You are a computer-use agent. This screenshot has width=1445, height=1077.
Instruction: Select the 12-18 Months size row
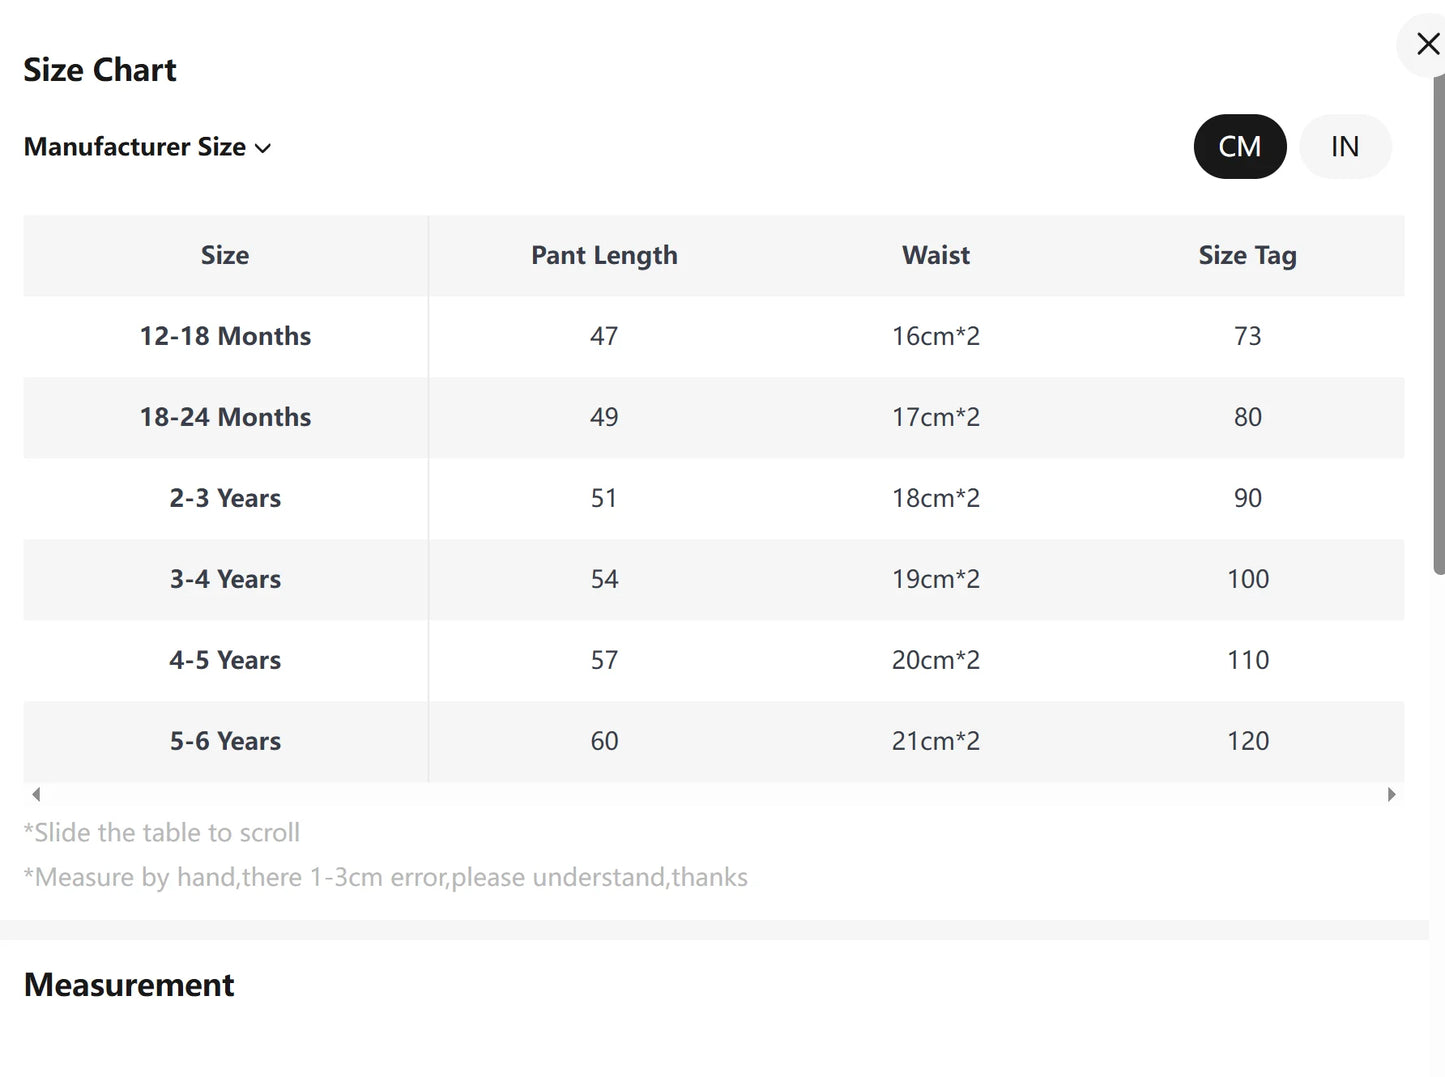click(x=225, y=336)
